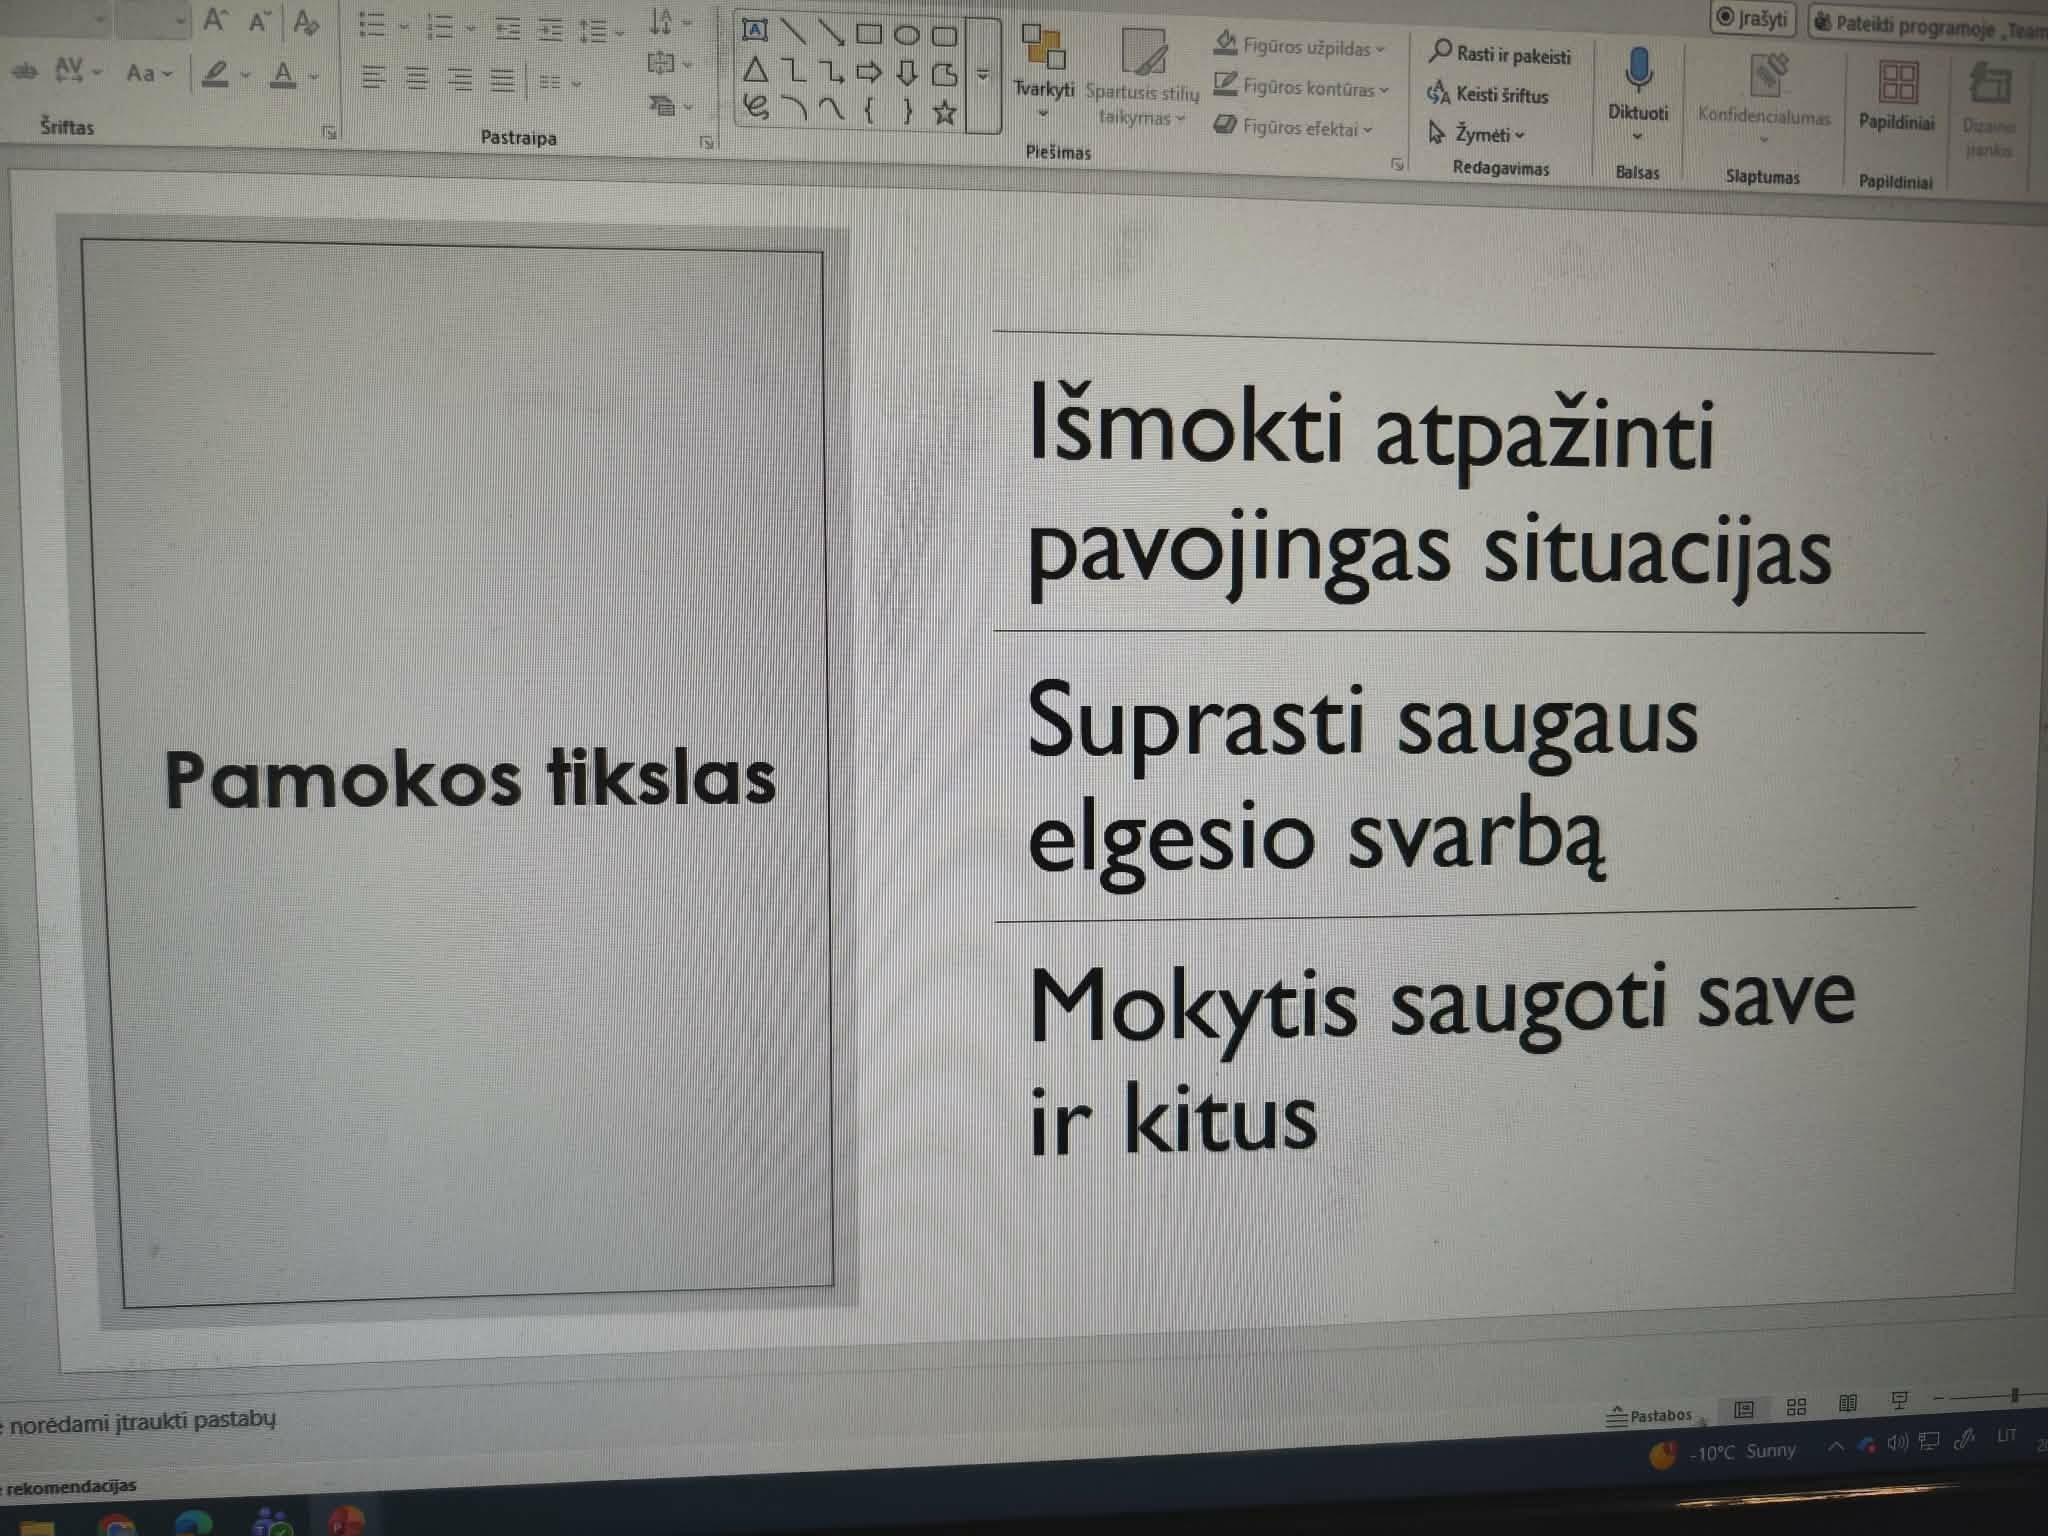Open Spartusis stilių taikymas gallery
This screenshot has width=2048, height=1536.
(1142, 79)
